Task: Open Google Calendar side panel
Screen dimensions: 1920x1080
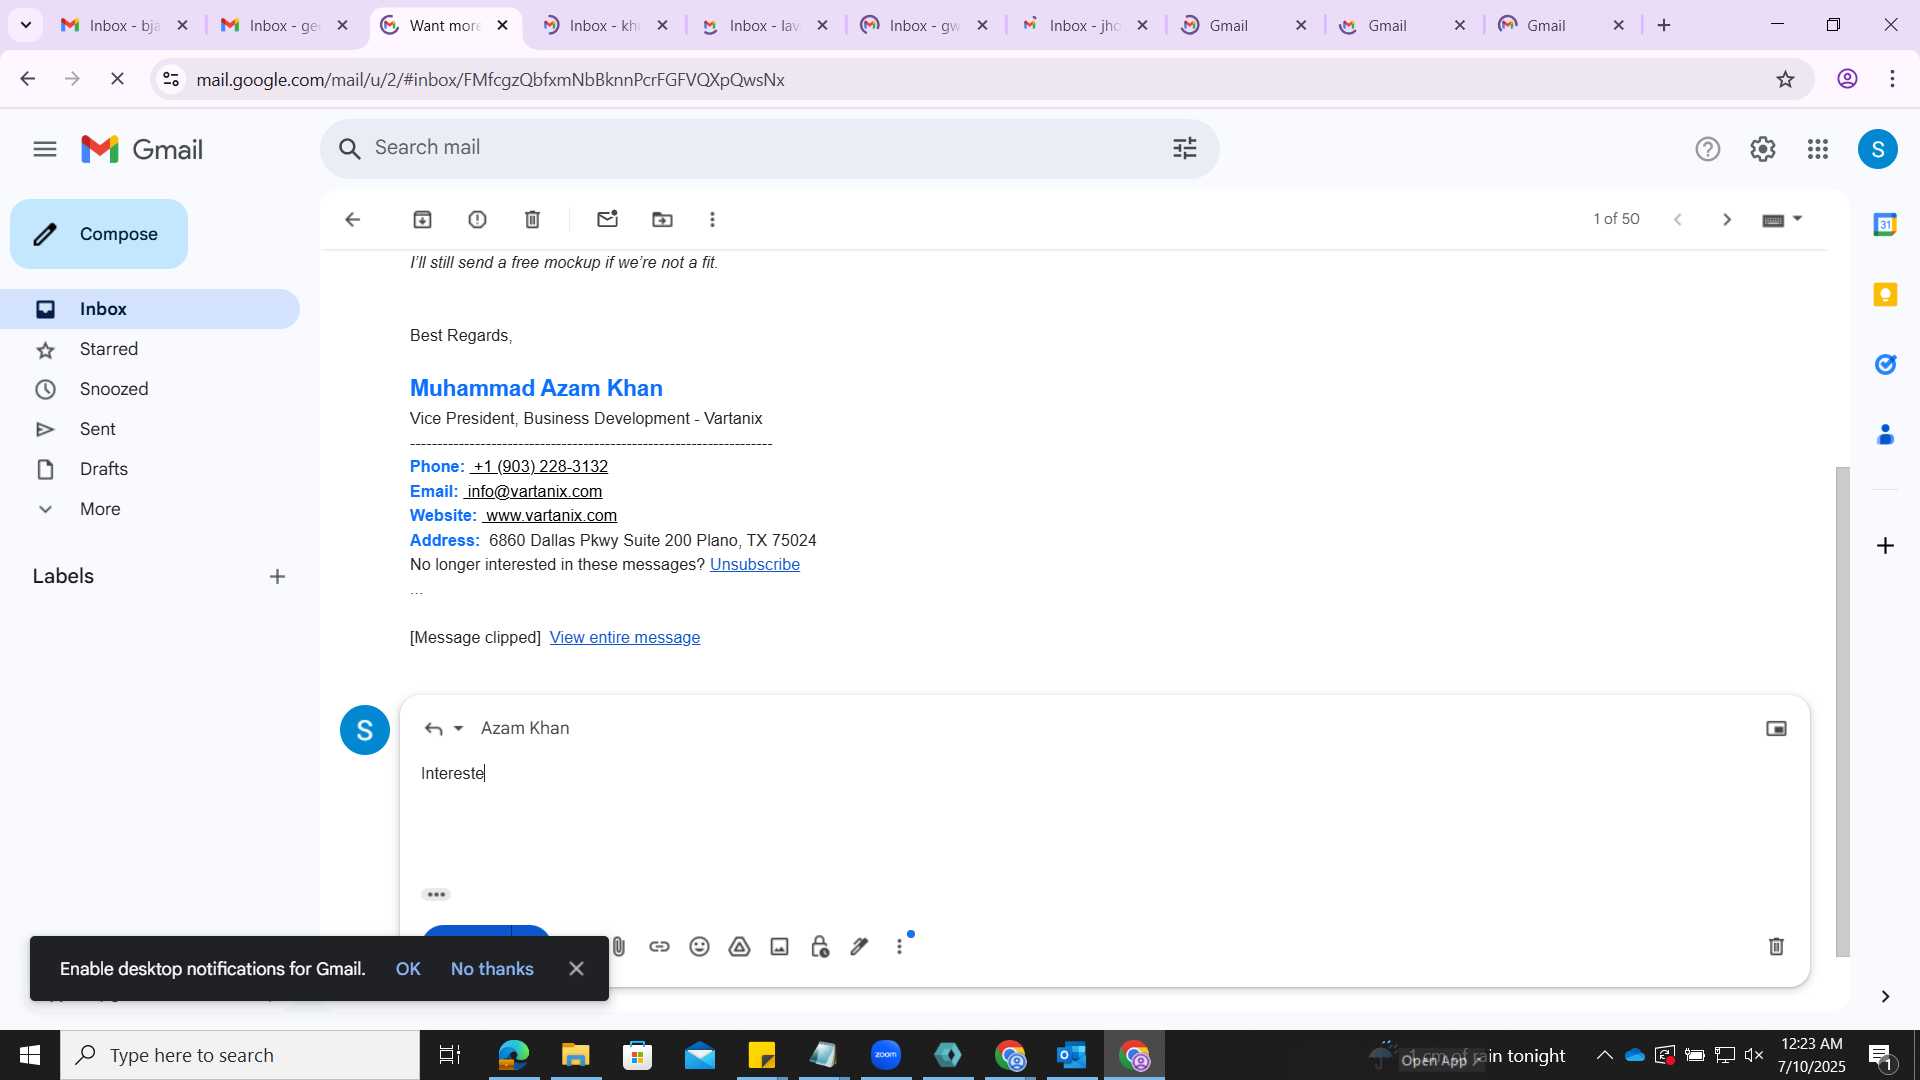Action: pyautogui.click(x=1885, y=224)
